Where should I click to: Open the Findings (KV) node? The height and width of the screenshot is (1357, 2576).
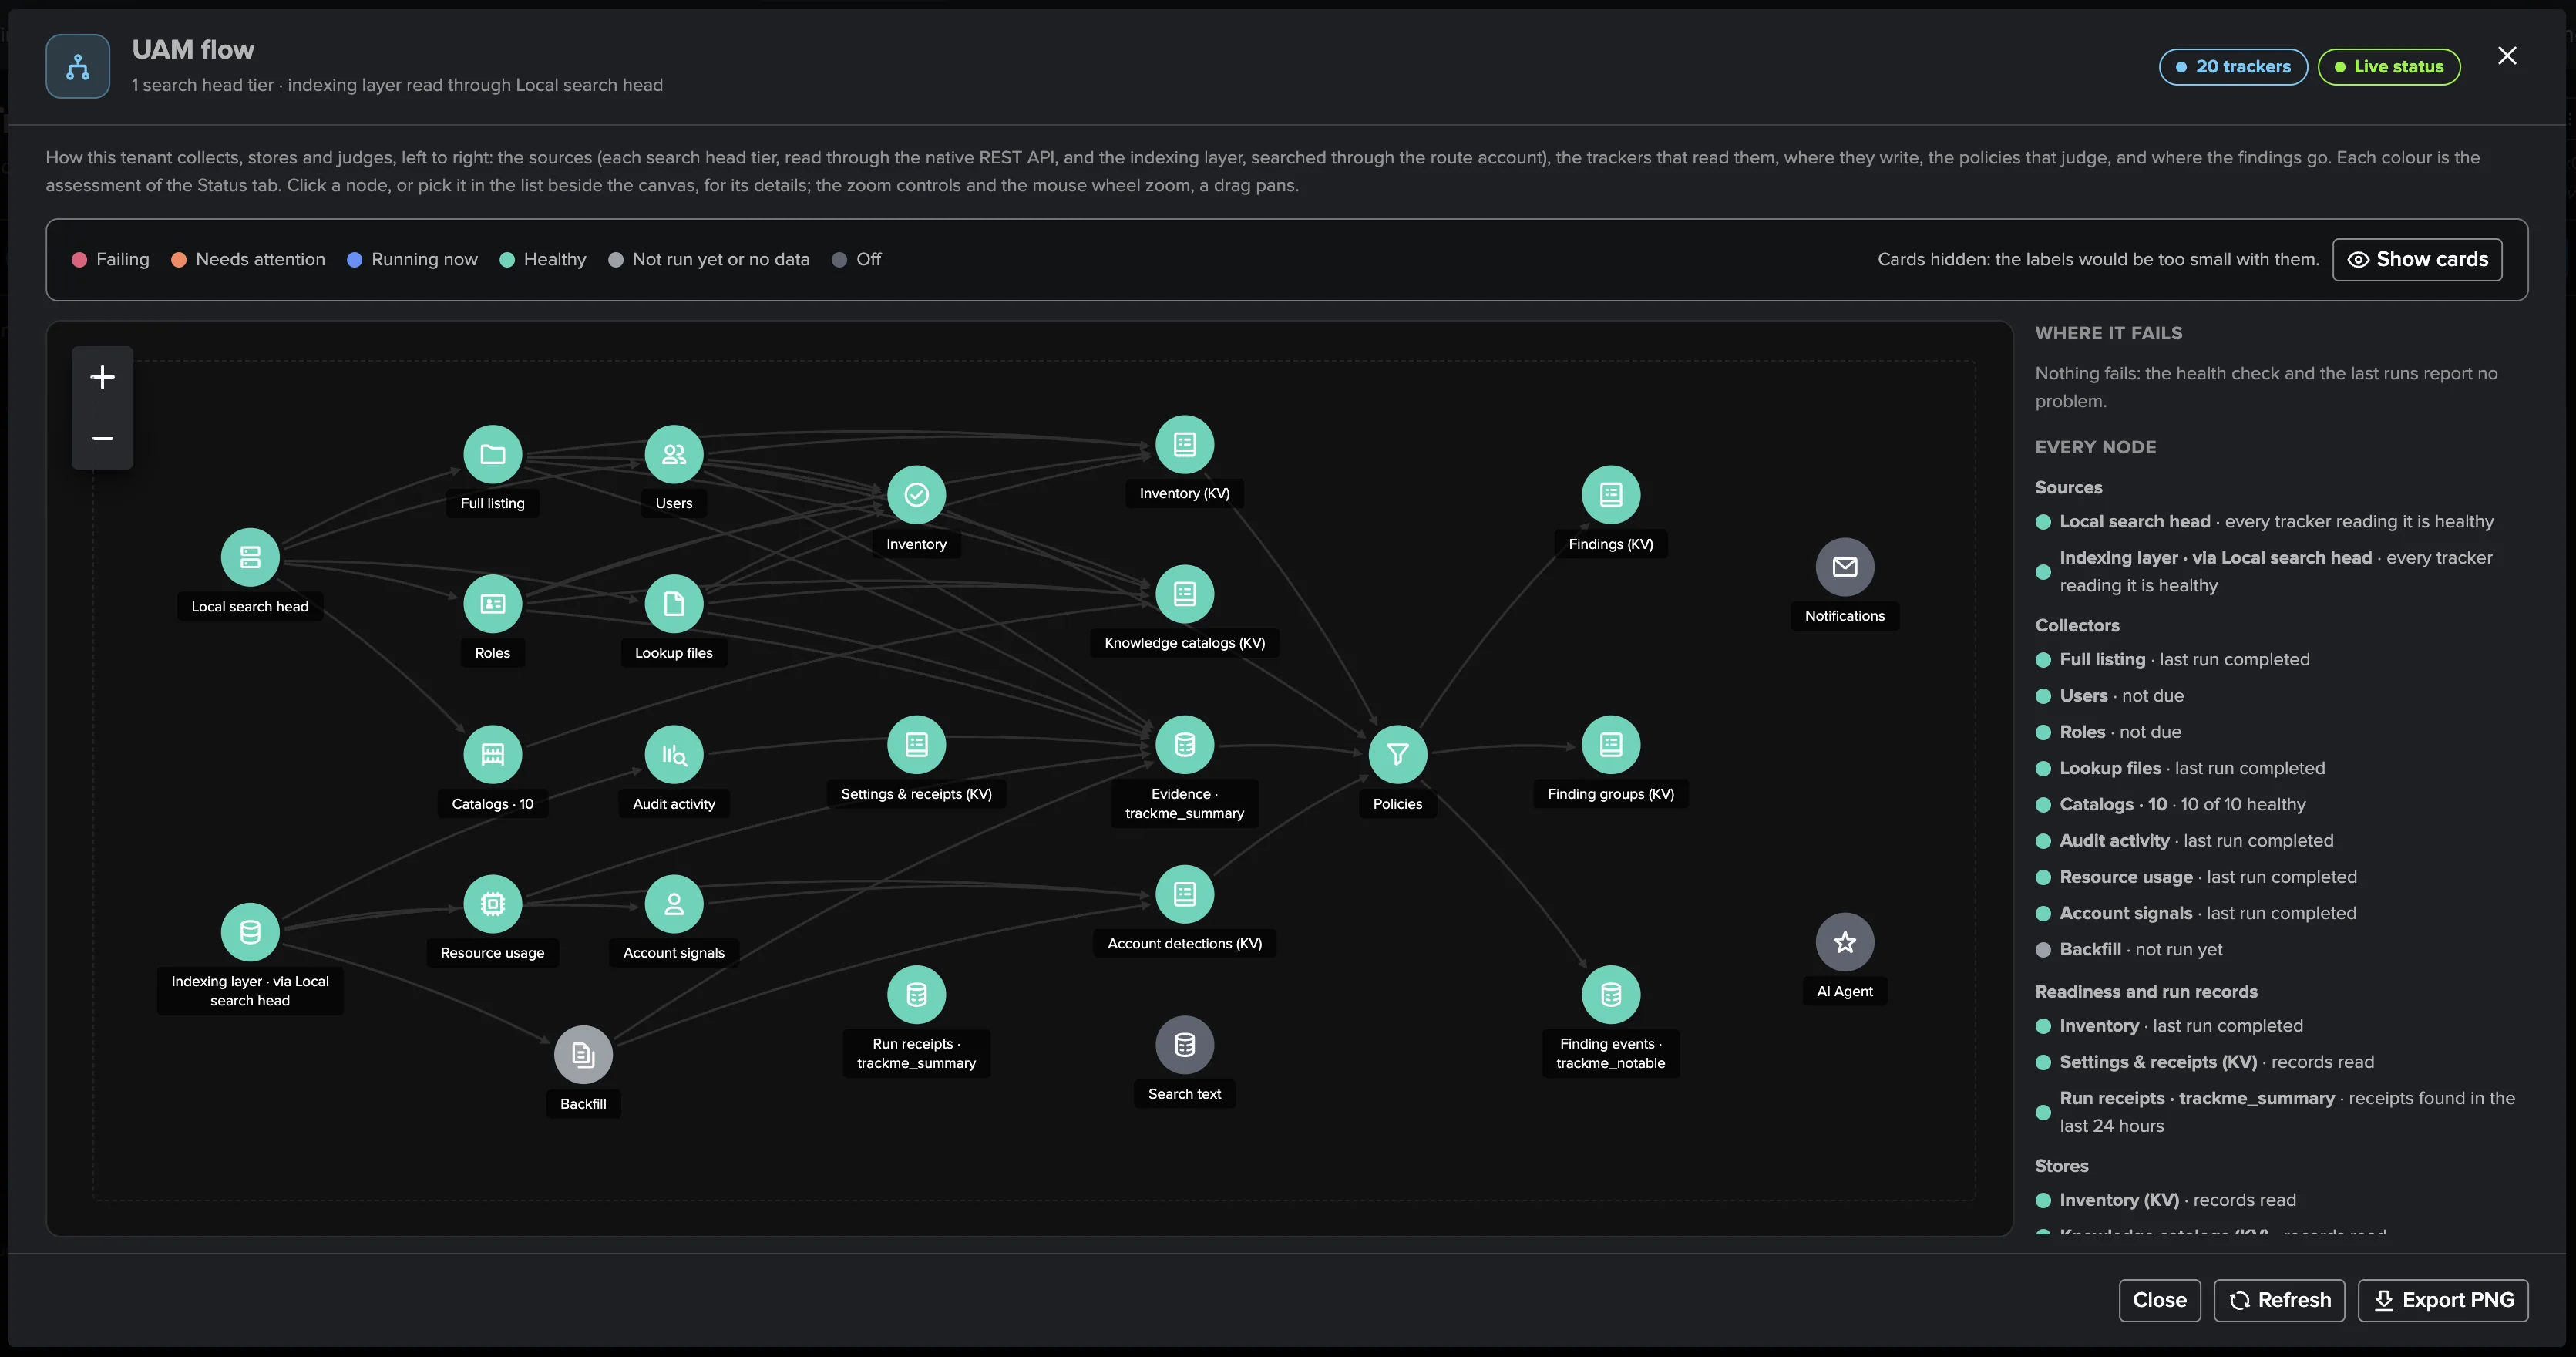1611,495
